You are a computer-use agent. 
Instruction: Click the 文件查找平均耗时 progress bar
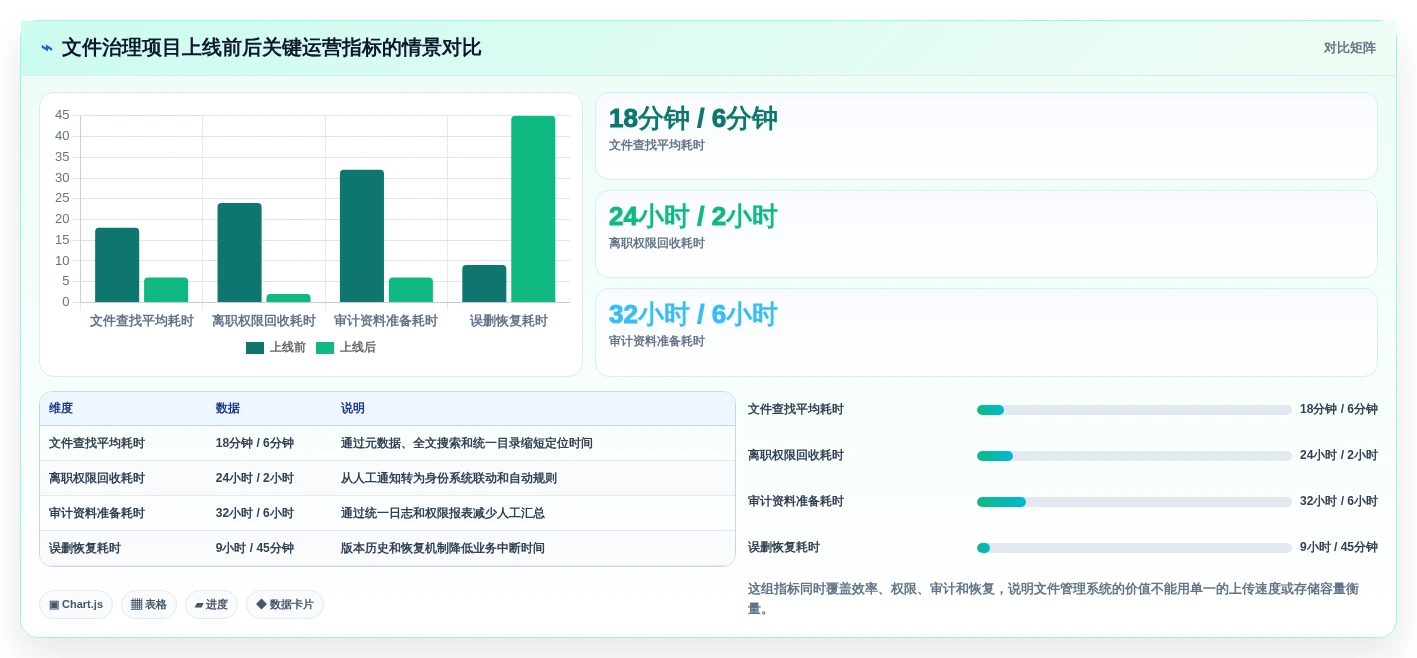1134,410
